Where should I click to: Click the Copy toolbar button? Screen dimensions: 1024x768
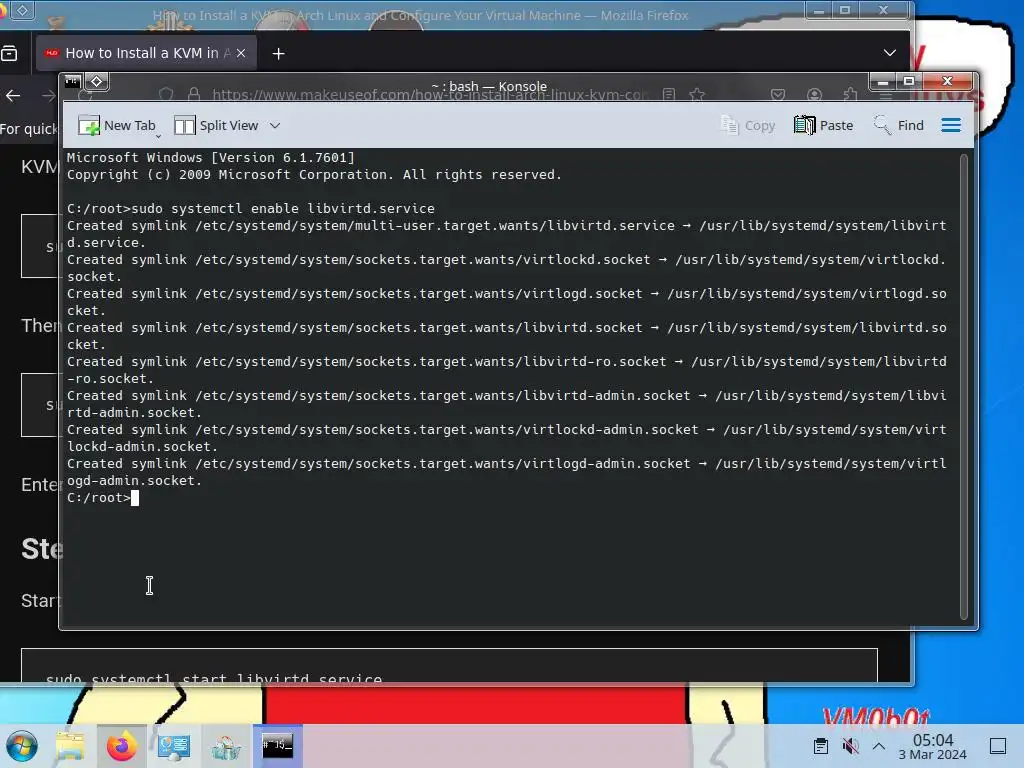(748, 125)
